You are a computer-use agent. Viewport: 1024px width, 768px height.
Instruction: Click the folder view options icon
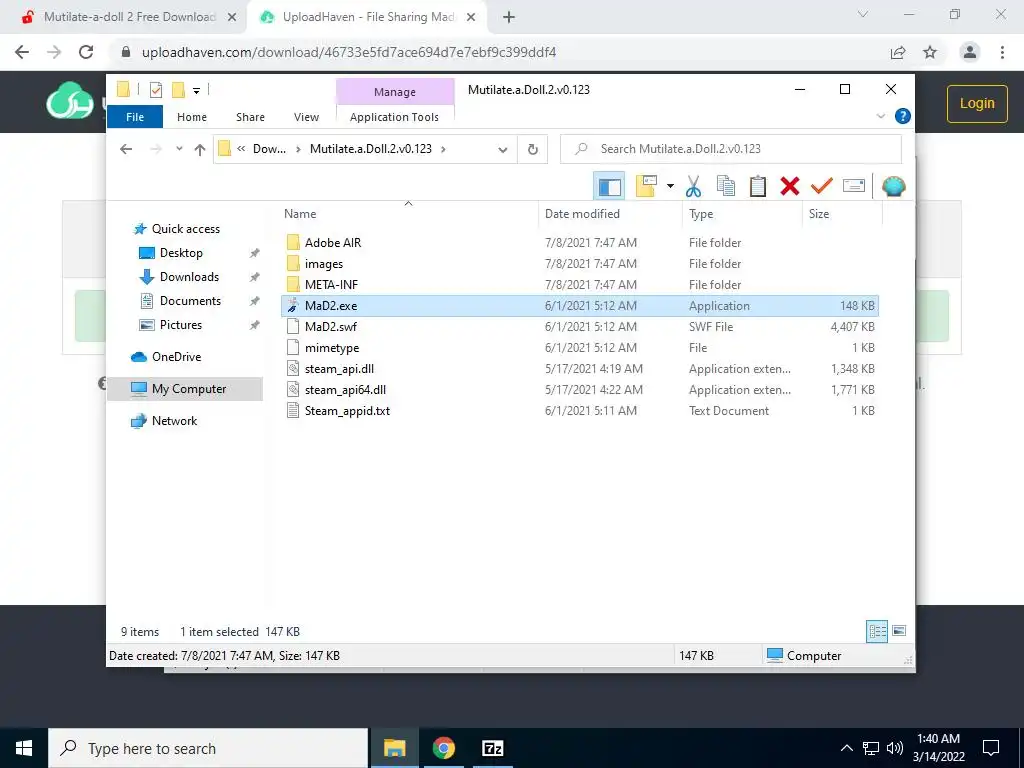pyautogui.click(x=646, y=187)
